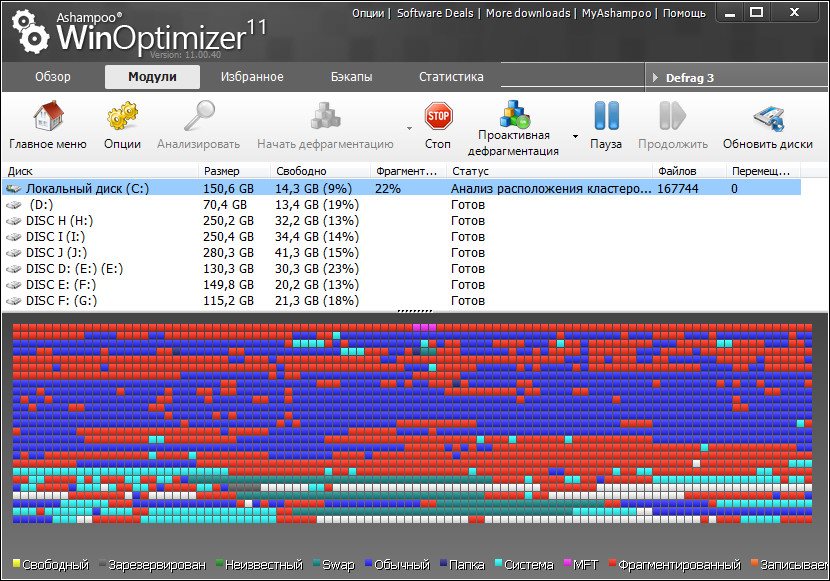
Task: Click the 115,2 GB size cell
Action: tap(229, 301)
